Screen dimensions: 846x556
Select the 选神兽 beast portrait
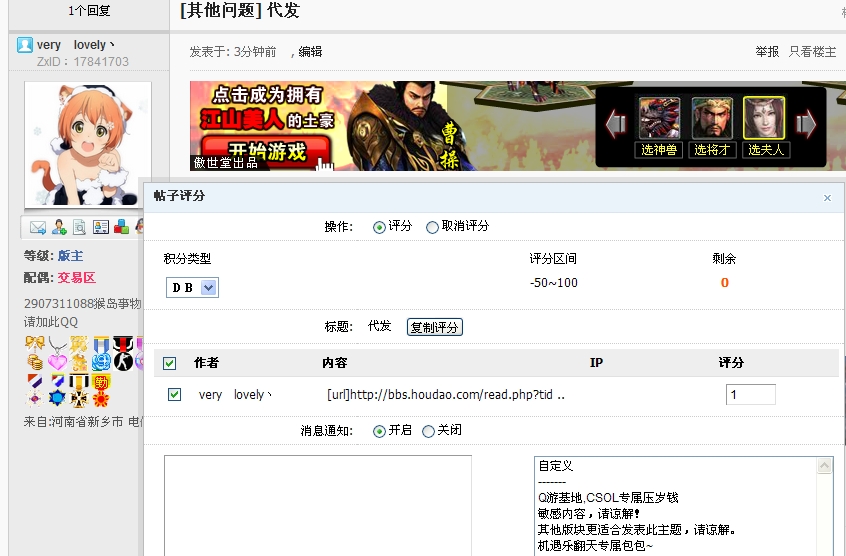coord(659,118)
